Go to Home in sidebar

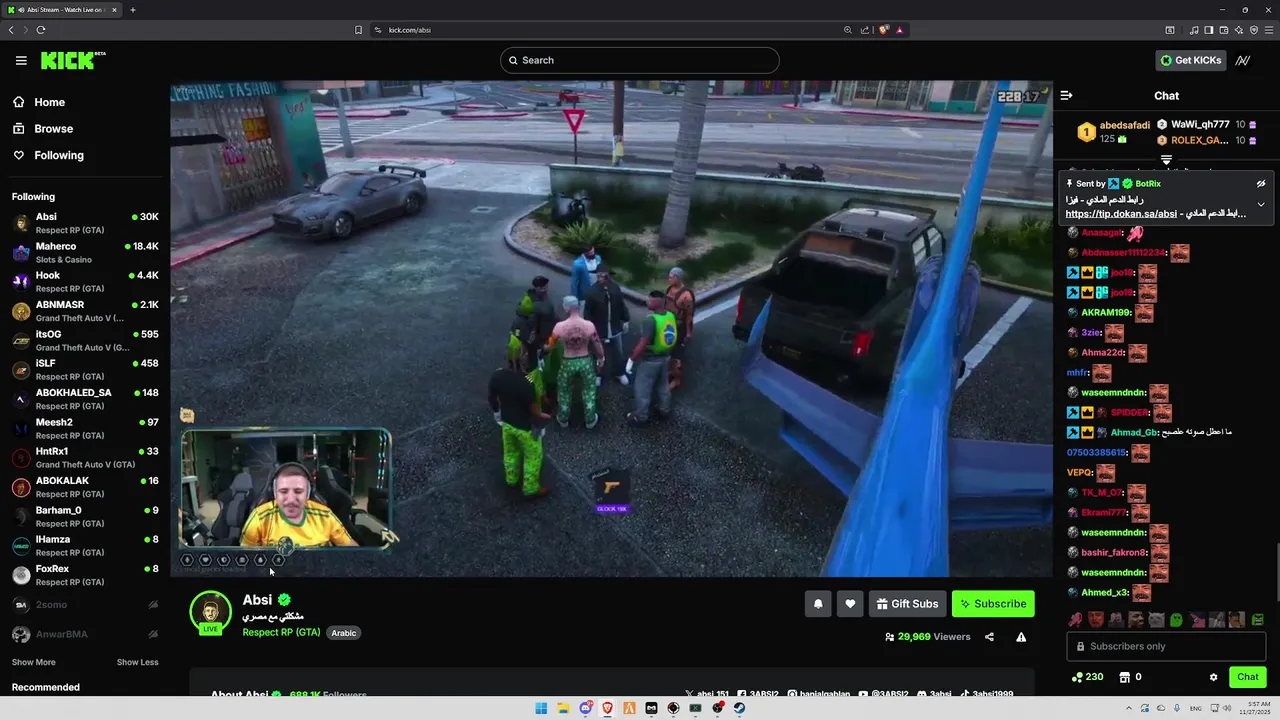coord(39,102)
